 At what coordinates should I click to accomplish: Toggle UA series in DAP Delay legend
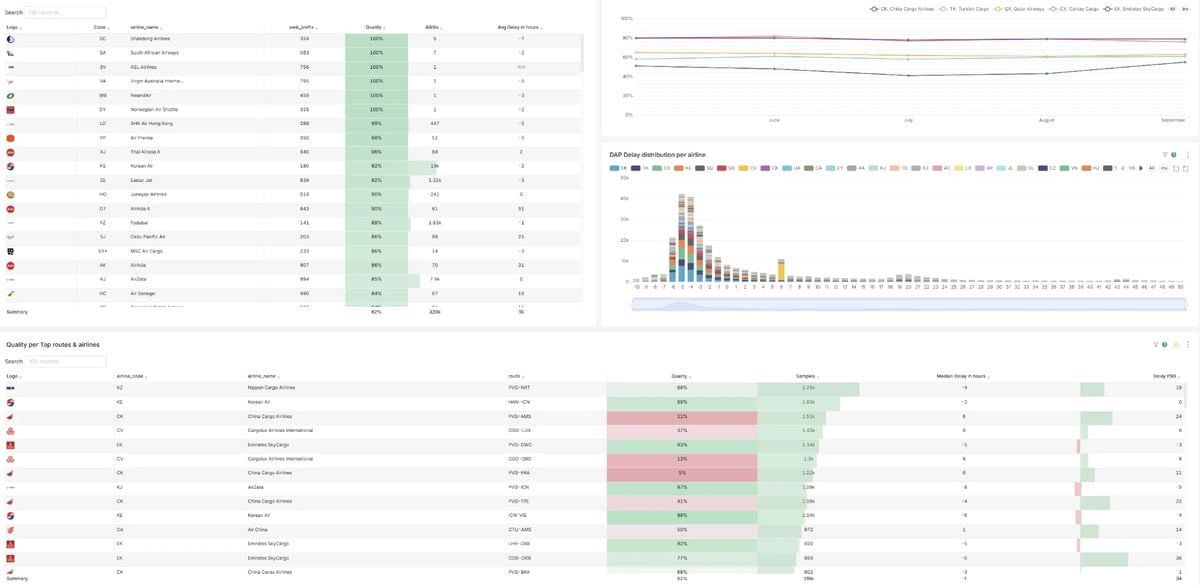pos(791,168)
